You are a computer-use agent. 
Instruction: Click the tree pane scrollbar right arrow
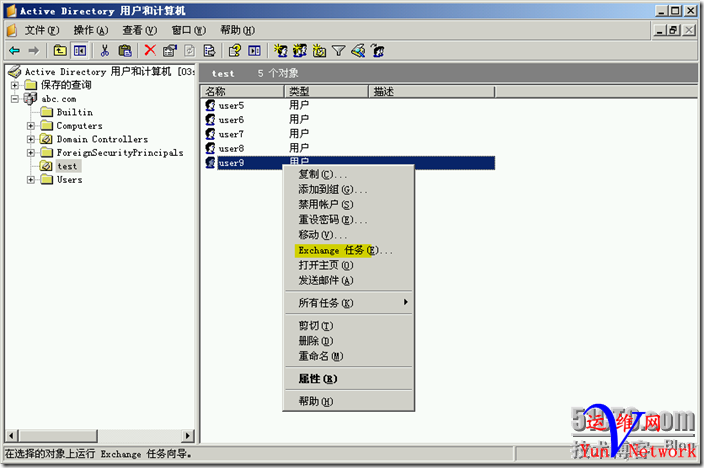pos(189,435)
